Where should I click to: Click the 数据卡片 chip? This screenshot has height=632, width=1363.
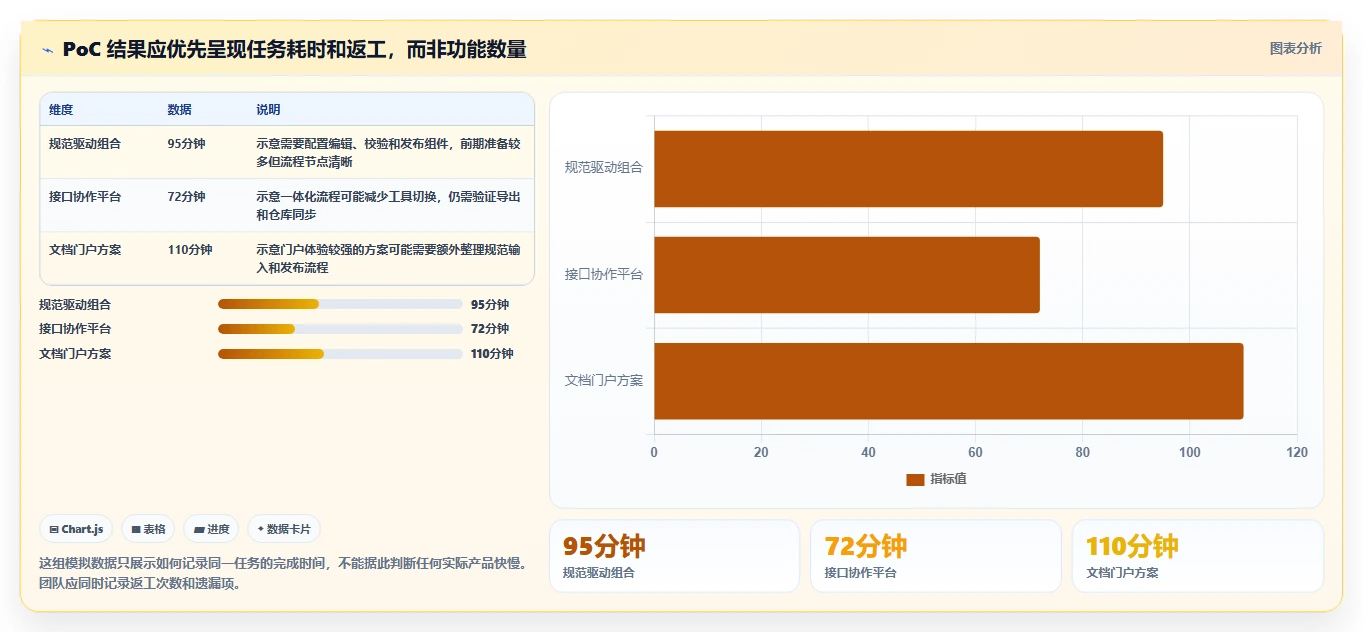(284, 529)
